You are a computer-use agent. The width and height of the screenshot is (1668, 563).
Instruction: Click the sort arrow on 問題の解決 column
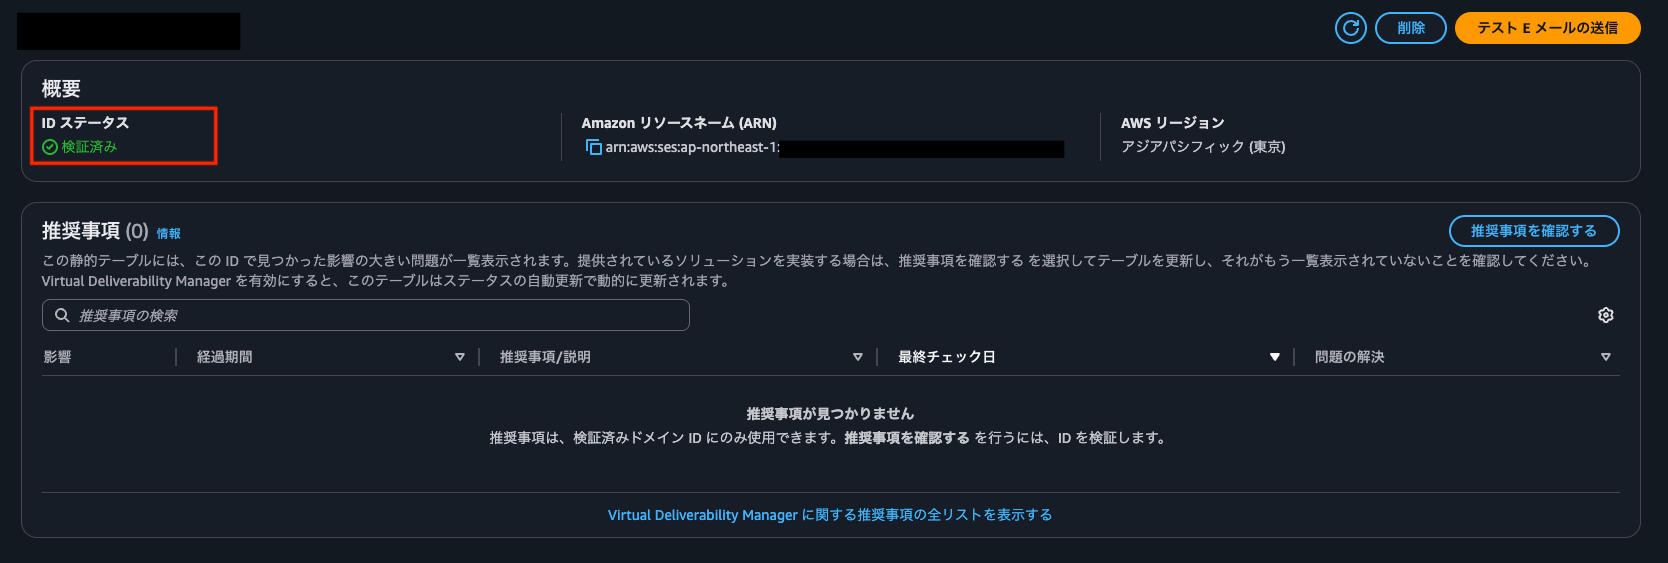tap(1605, 357)
